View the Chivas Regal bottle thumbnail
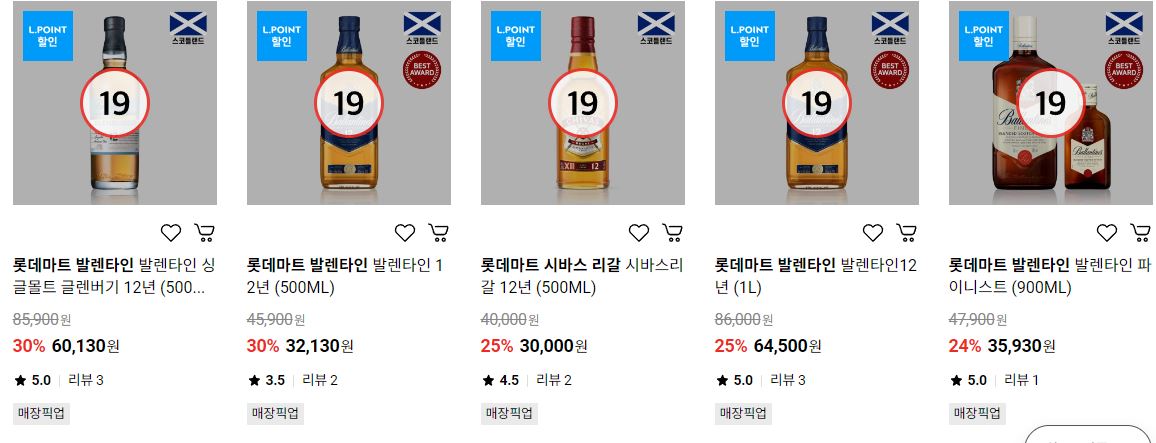Screen dimensions: 1156x443 [x=582, y=102]
